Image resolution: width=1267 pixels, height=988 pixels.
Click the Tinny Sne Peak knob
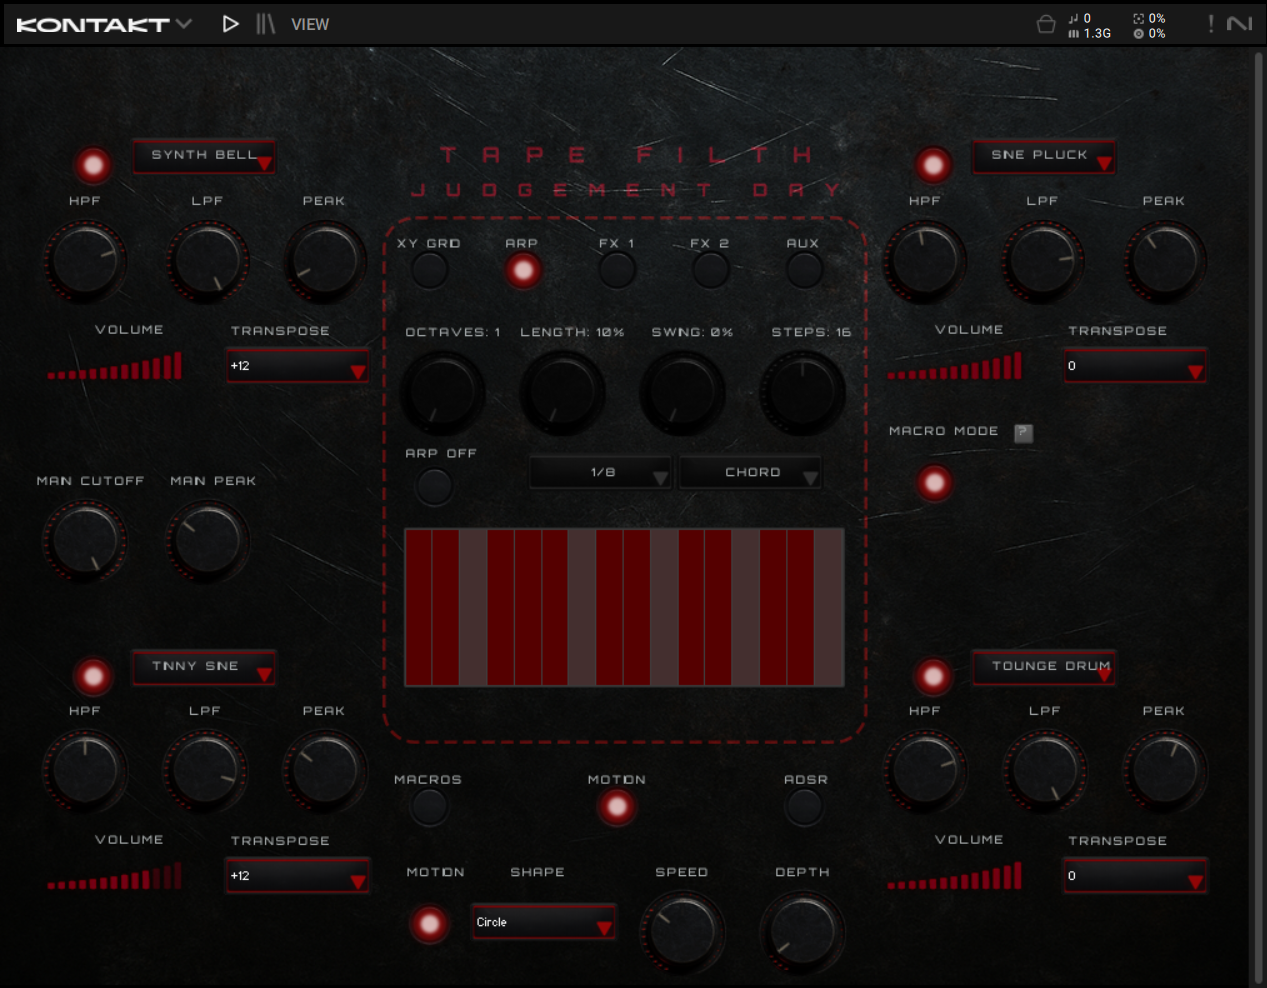[326, 771]
